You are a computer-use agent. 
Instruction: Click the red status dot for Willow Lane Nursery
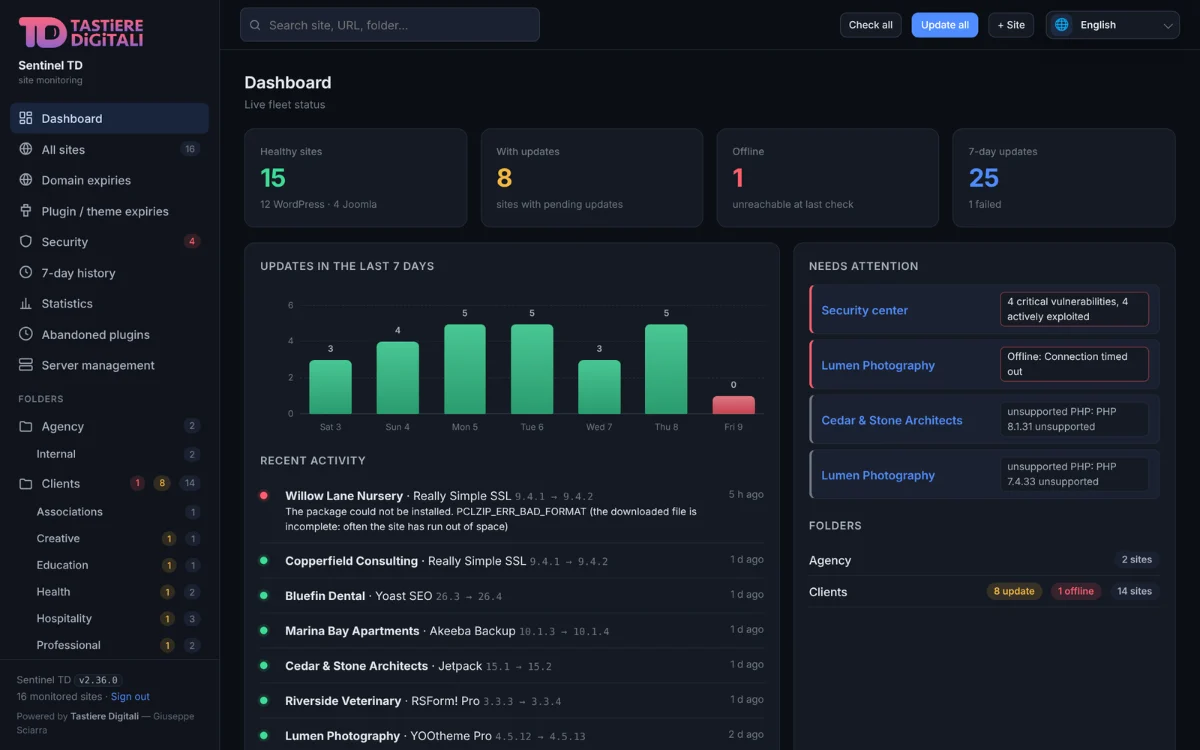point(264,495)
